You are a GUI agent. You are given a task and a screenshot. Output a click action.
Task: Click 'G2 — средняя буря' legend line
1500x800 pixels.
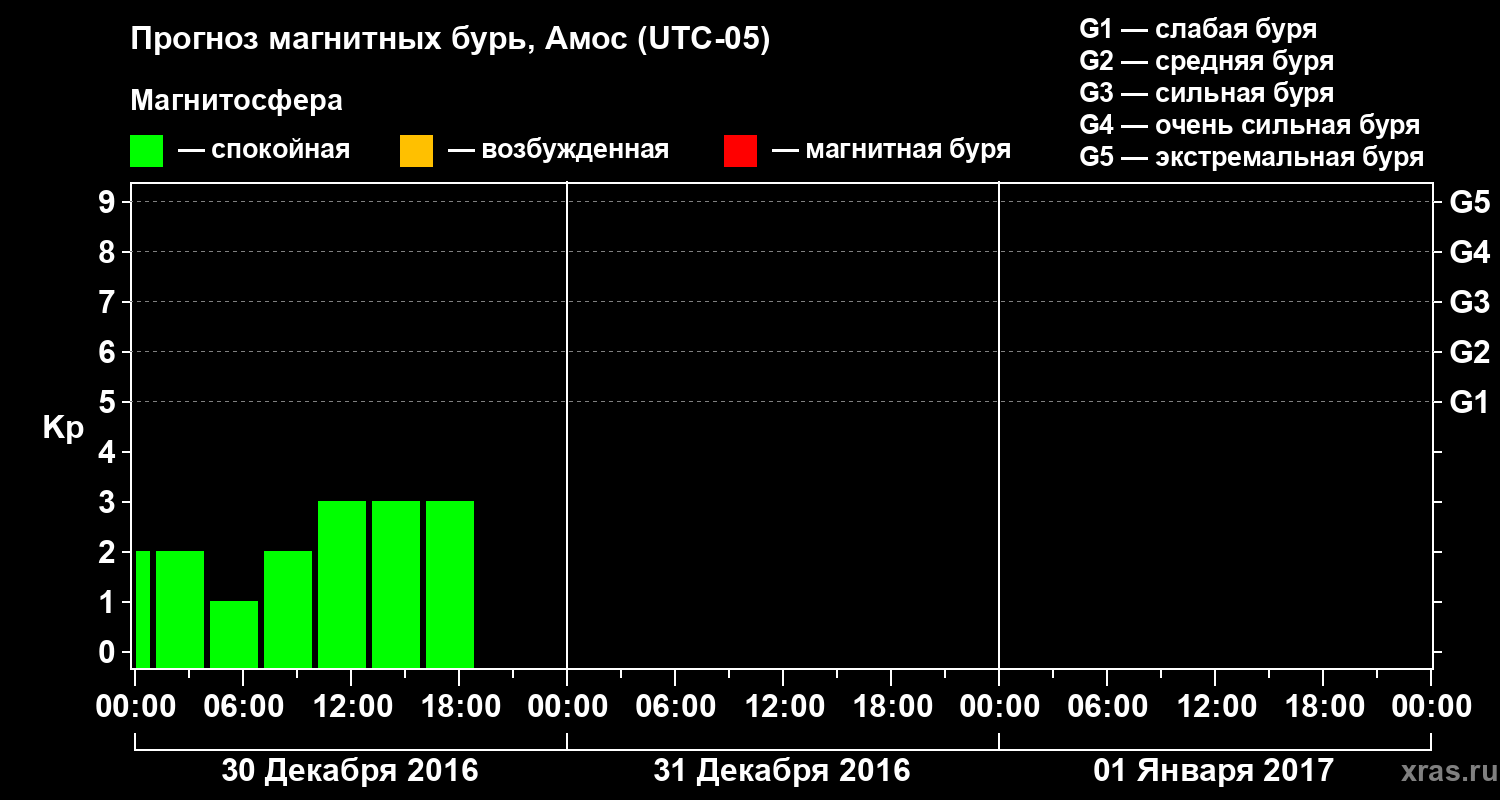[x=1207, y=61]
